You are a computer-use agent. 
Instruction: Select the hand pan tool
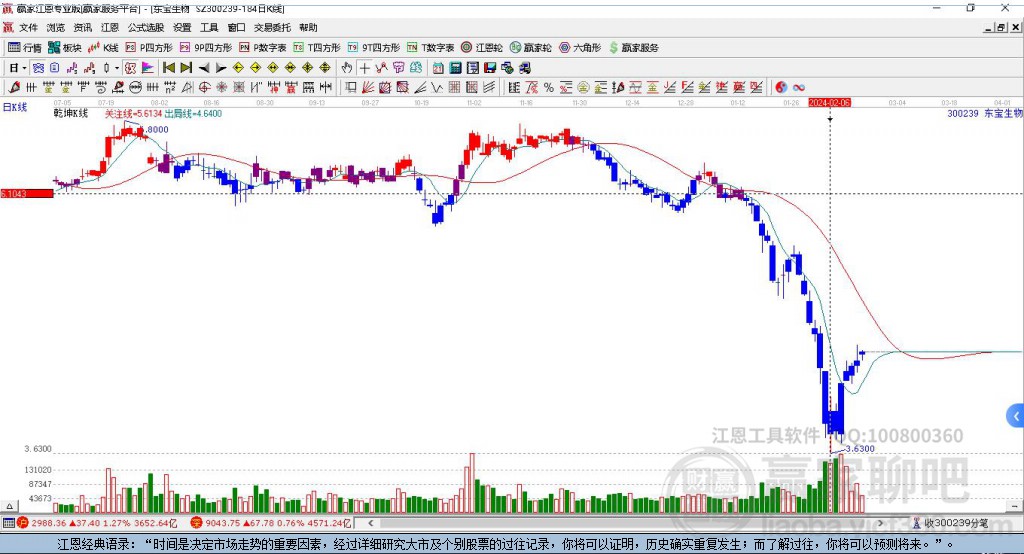point(347,68)
